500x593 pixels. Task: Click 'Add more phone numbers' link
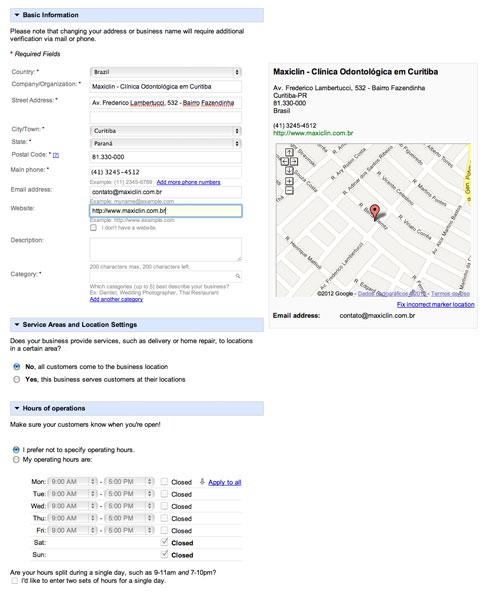pyautogui.click(x=188, y=182)
